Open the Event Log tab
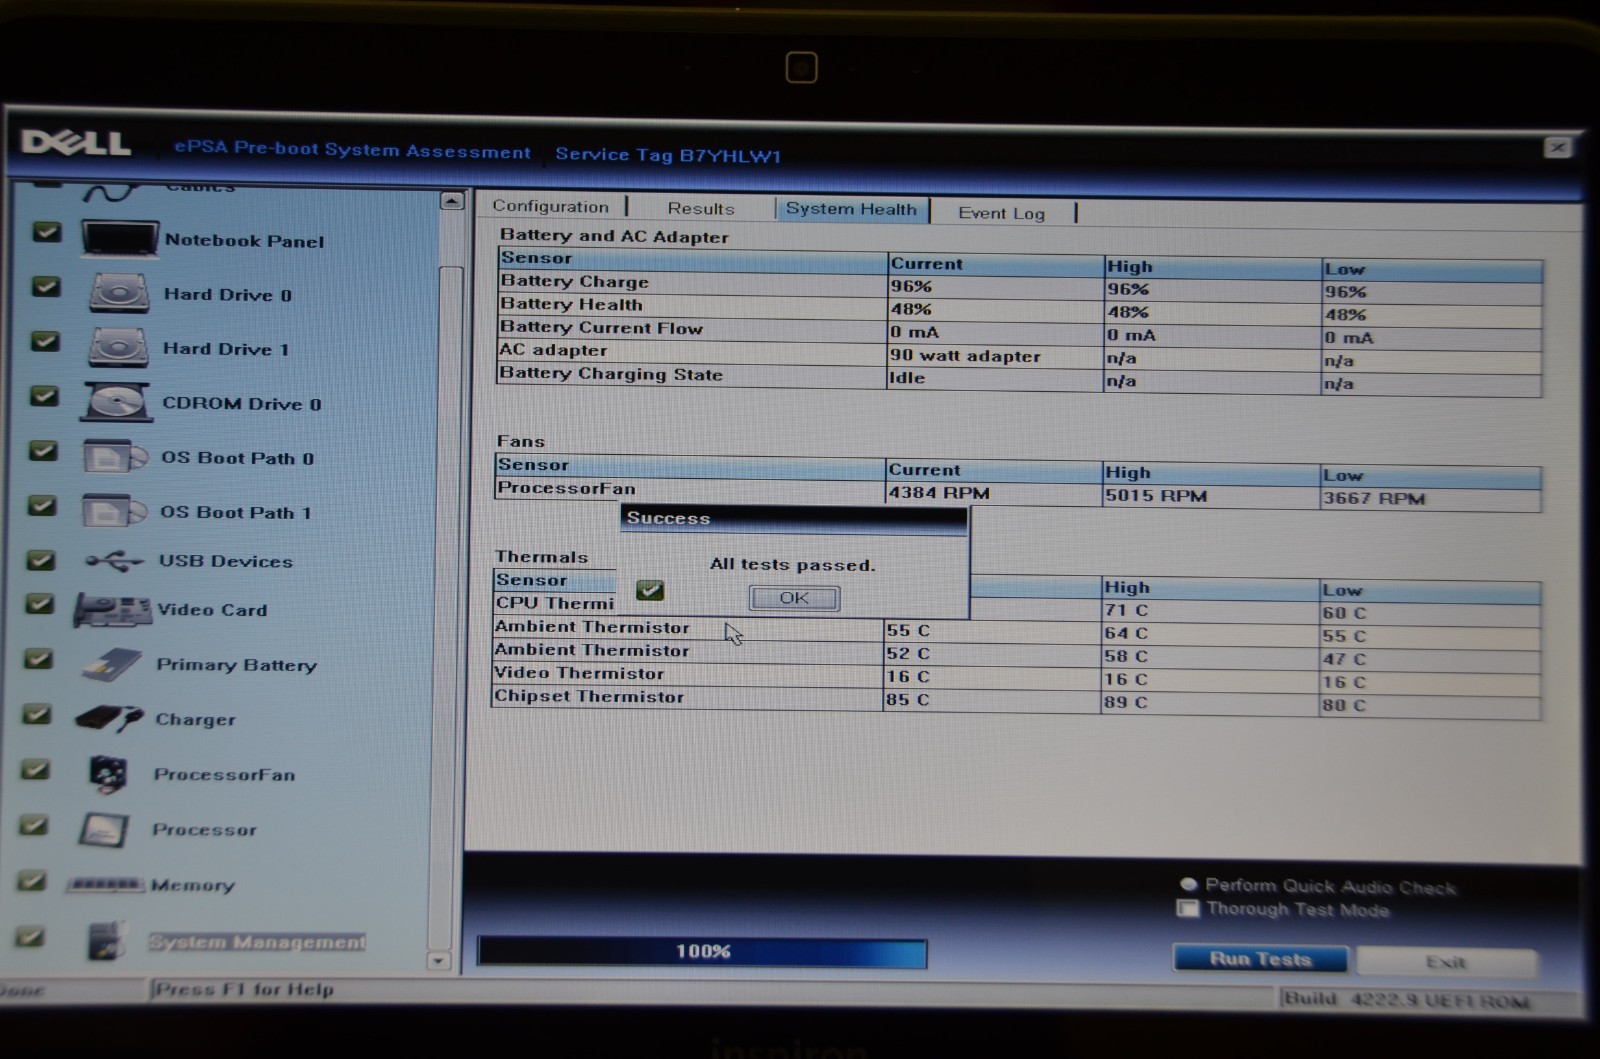Viewport: 1600px width, 1059px height. 1002,212
